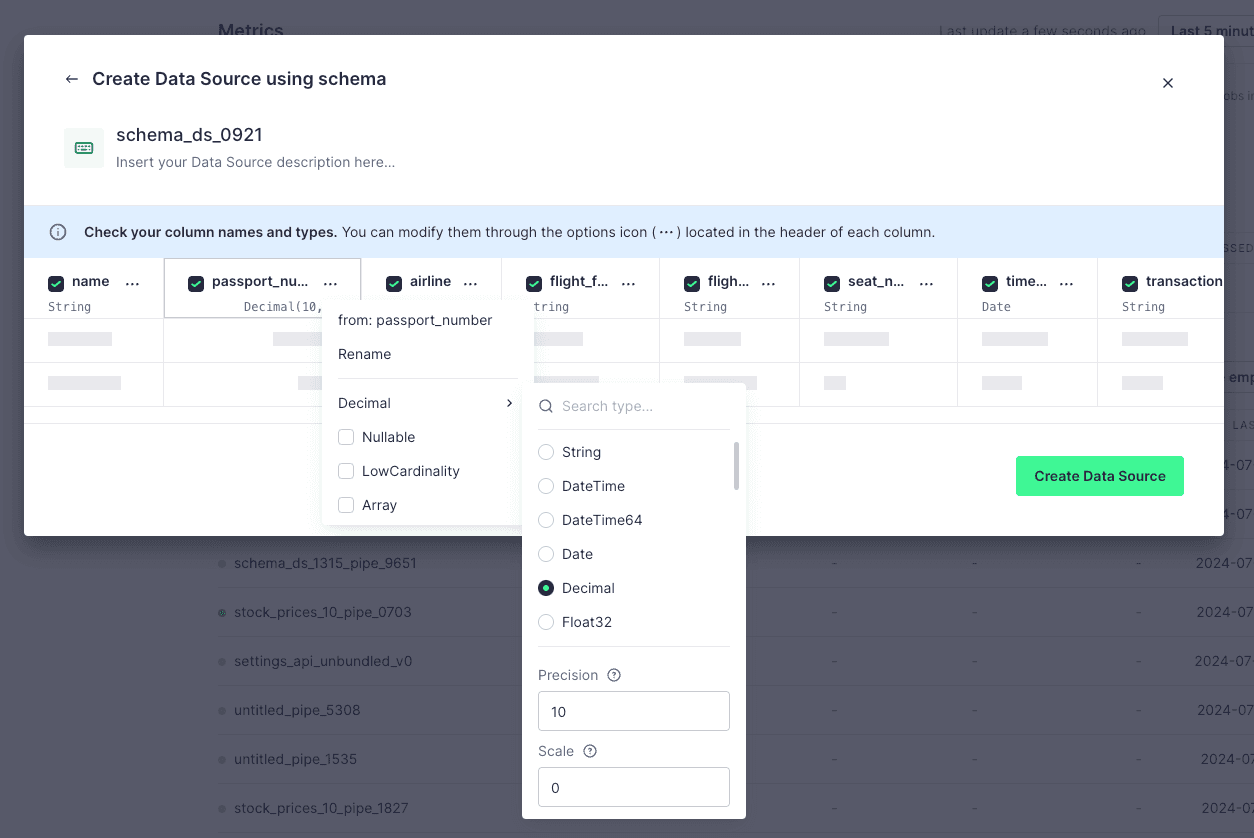Click the info icon in the blue banner
This screenshot has height=838, width=1254.
(58, 231)
